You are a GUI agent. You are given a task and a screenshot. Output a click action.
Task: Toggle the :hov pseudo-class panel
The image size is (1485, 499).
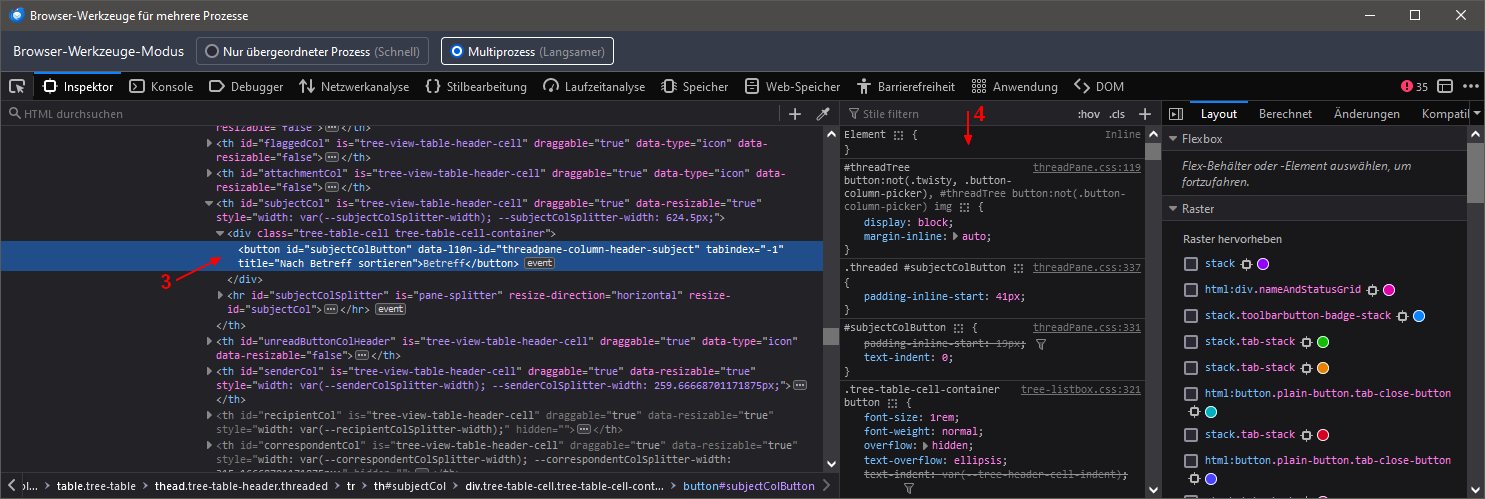1089,114
